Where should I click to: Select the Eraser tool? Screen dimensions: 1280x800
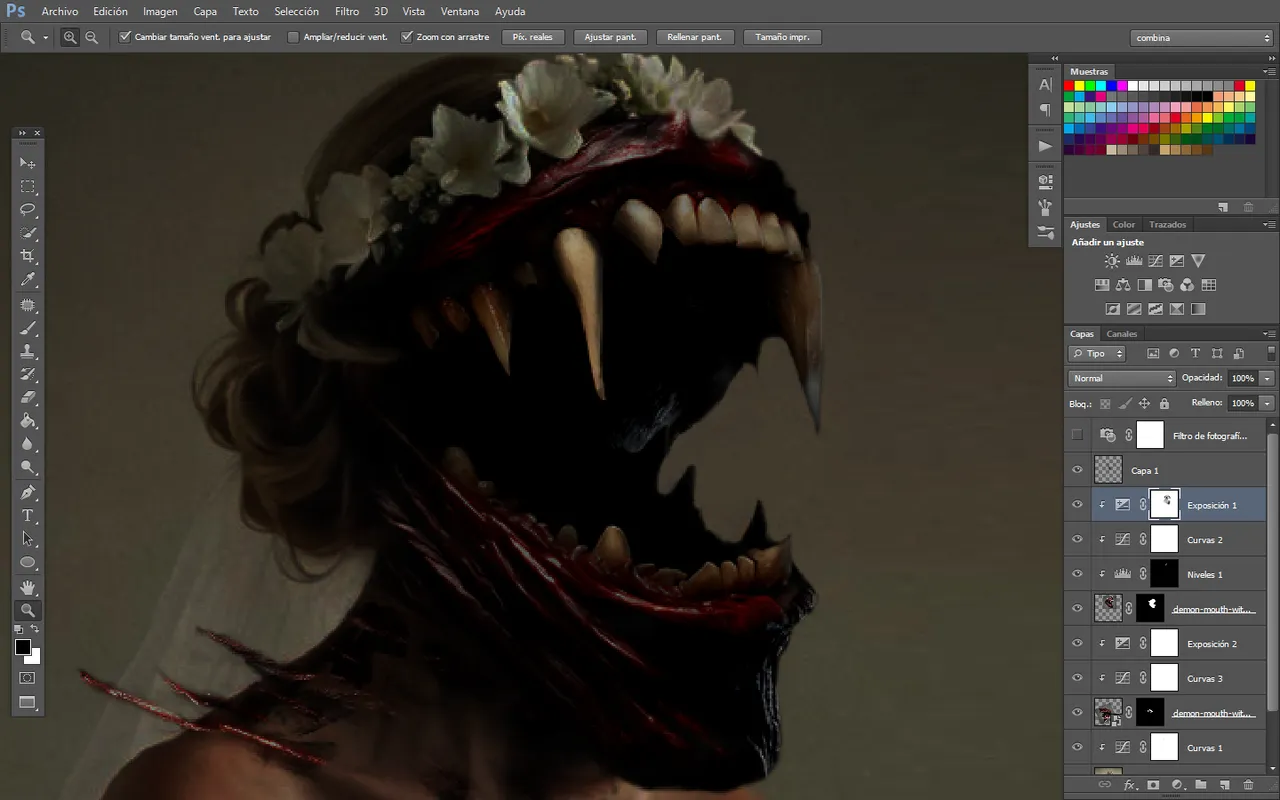point(28,398)
